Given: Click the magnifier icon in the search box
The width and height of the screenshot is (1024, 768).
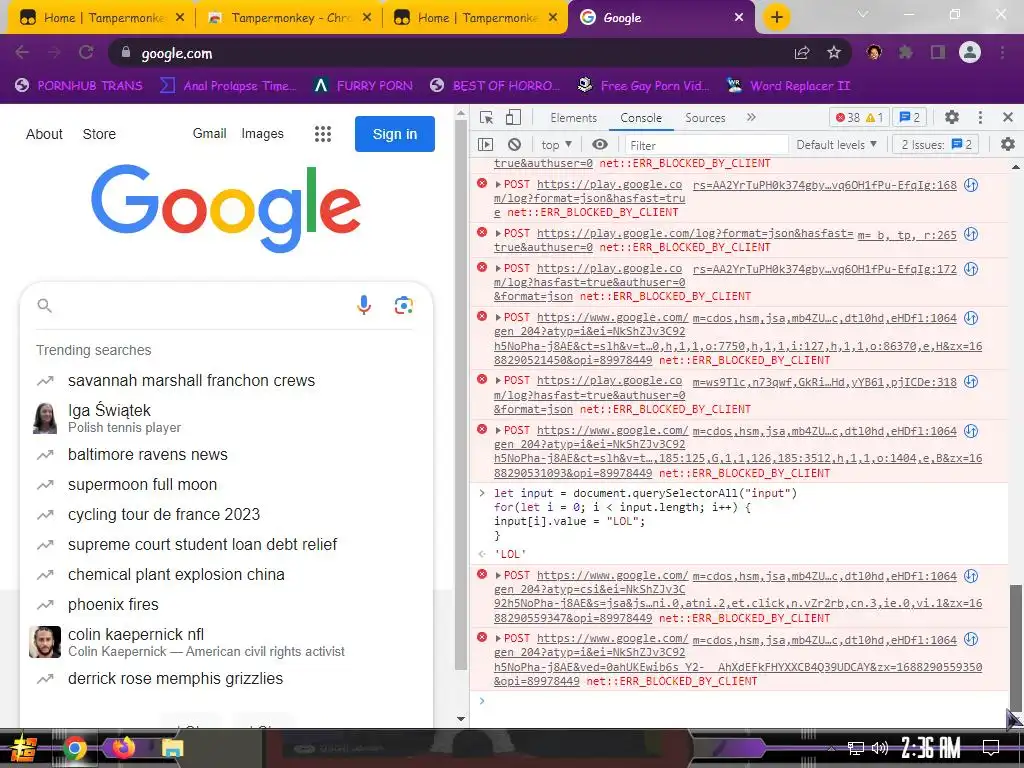Looking at the screenshot, I should [x=44, y=305].
